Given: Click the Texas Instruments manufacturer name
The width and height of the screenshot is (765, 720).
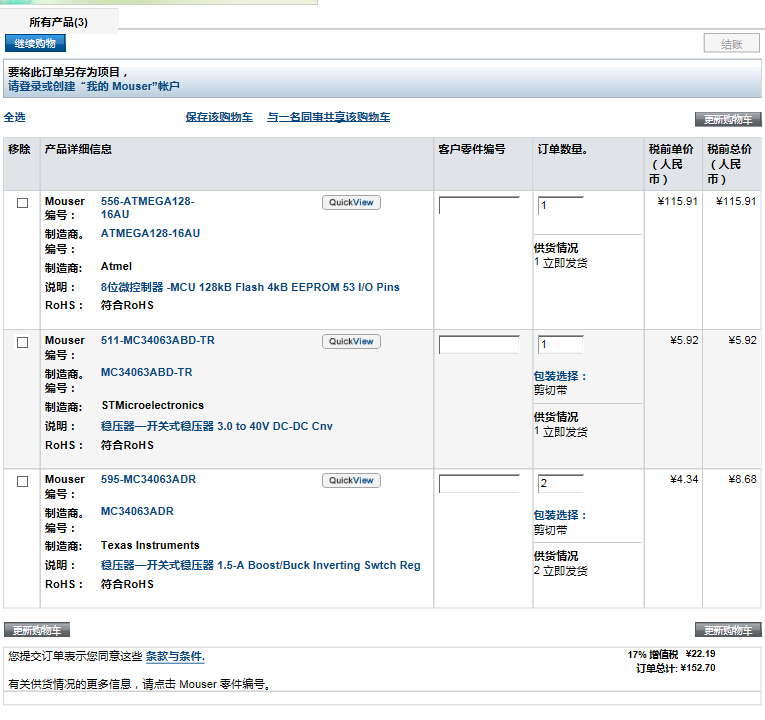Looking at the screenshot, I should (x=150, y=545).
